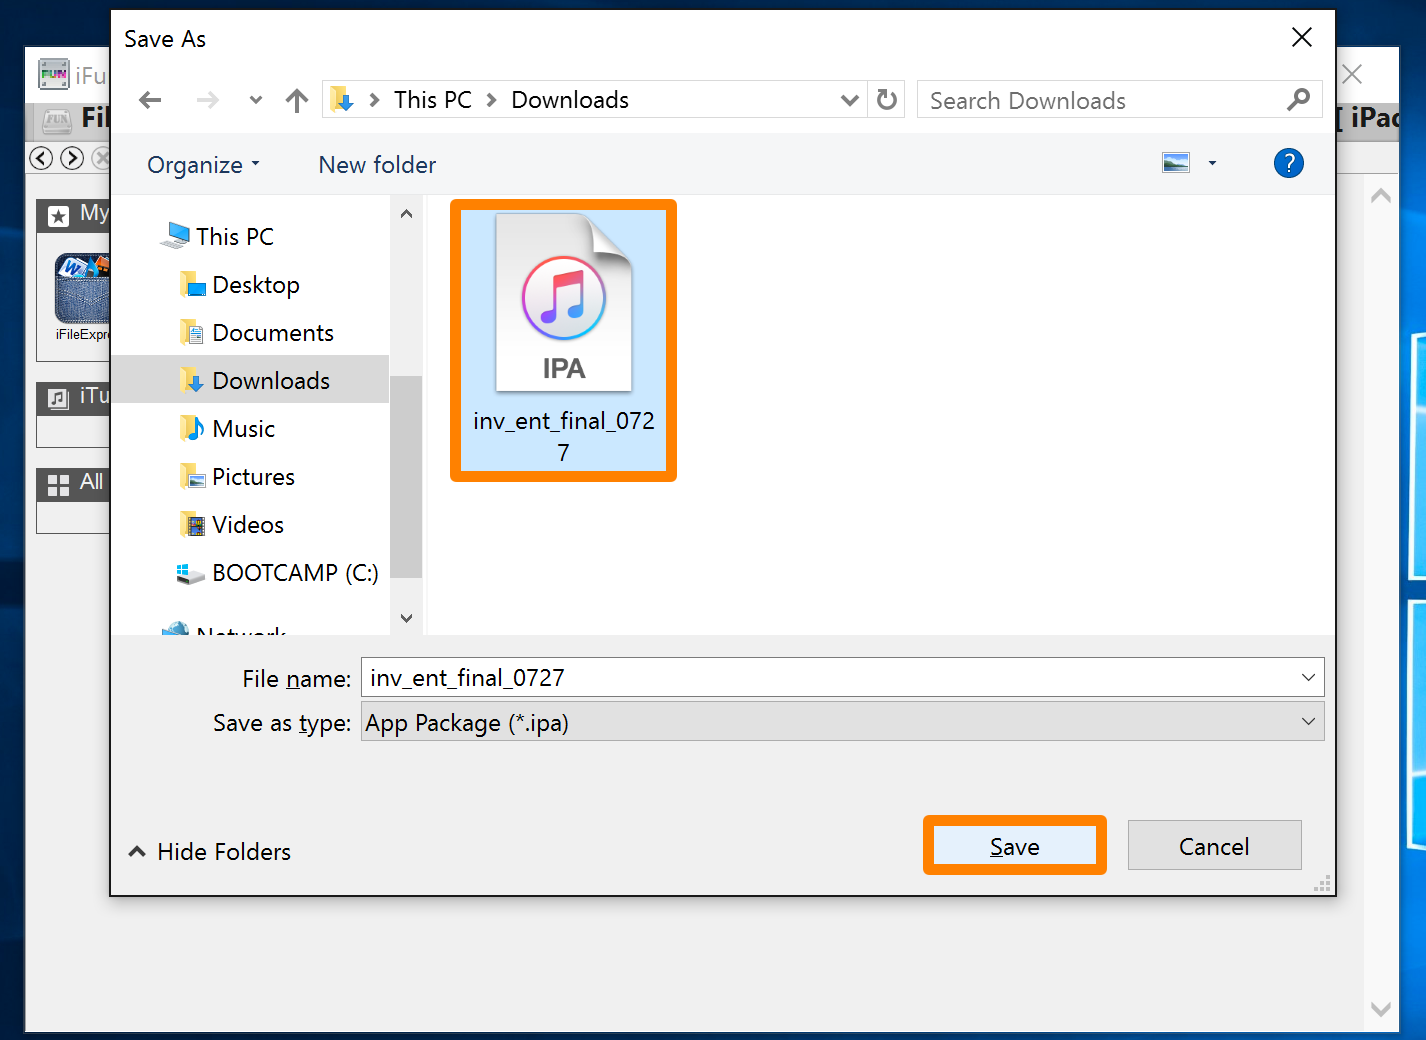1426x1040 pixels.
Task: Click Back arrow in iFunBox window
Action: pyautogui.click(x=41, y=158)
